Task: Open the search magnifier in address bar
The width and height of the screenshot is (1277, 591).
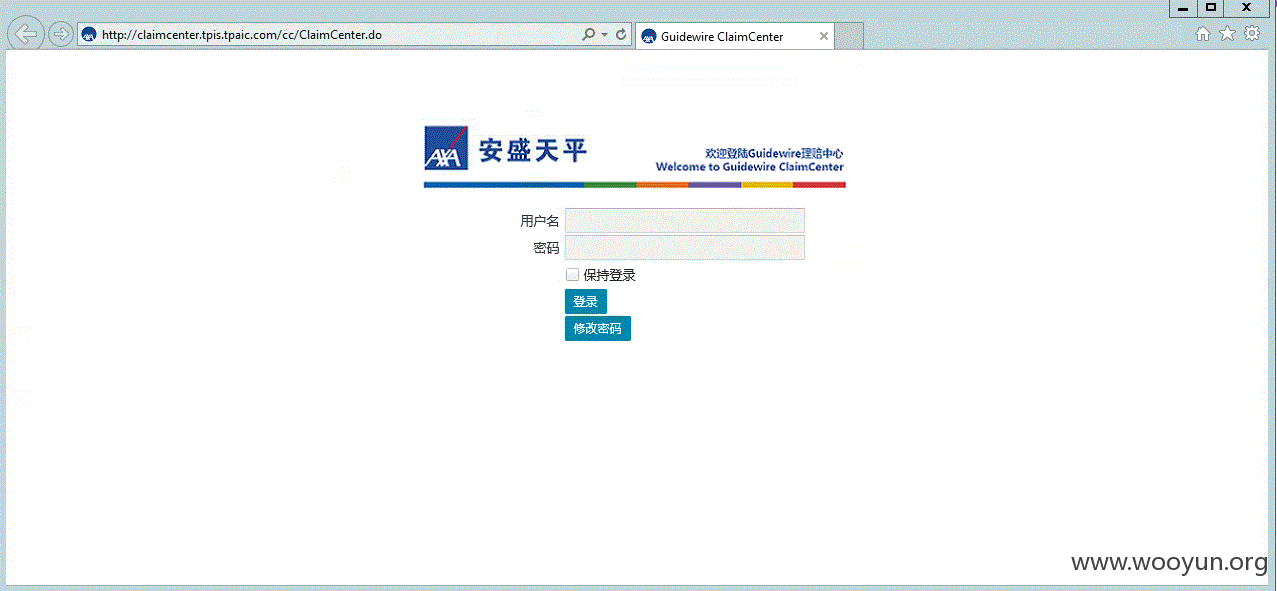Action: click(x=589, y=35)
